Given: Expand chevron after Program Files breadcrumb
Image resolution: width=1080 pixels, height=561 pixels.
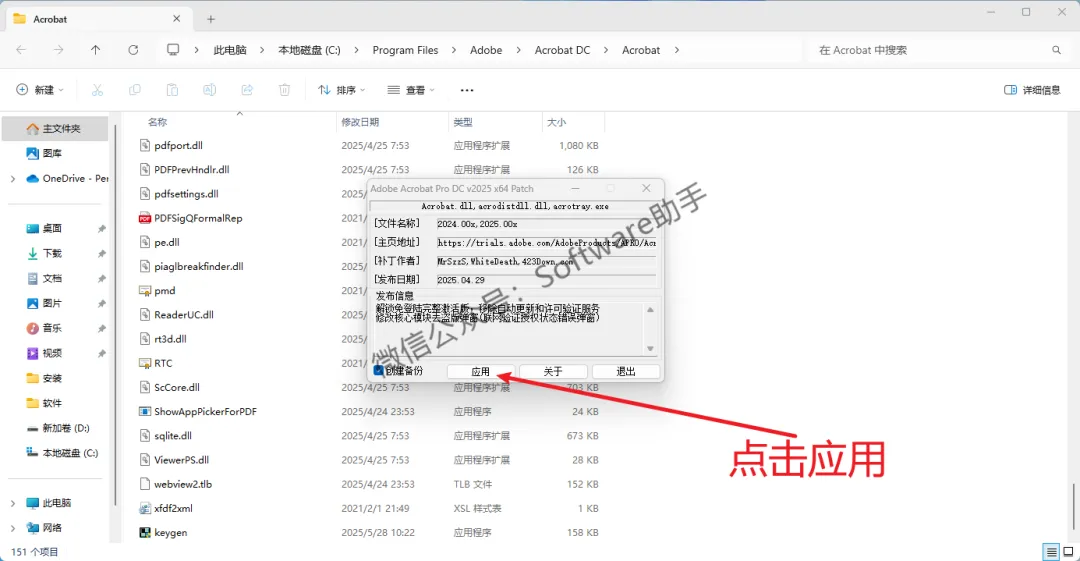Looking at the screenshot, I should coord(454,50).
